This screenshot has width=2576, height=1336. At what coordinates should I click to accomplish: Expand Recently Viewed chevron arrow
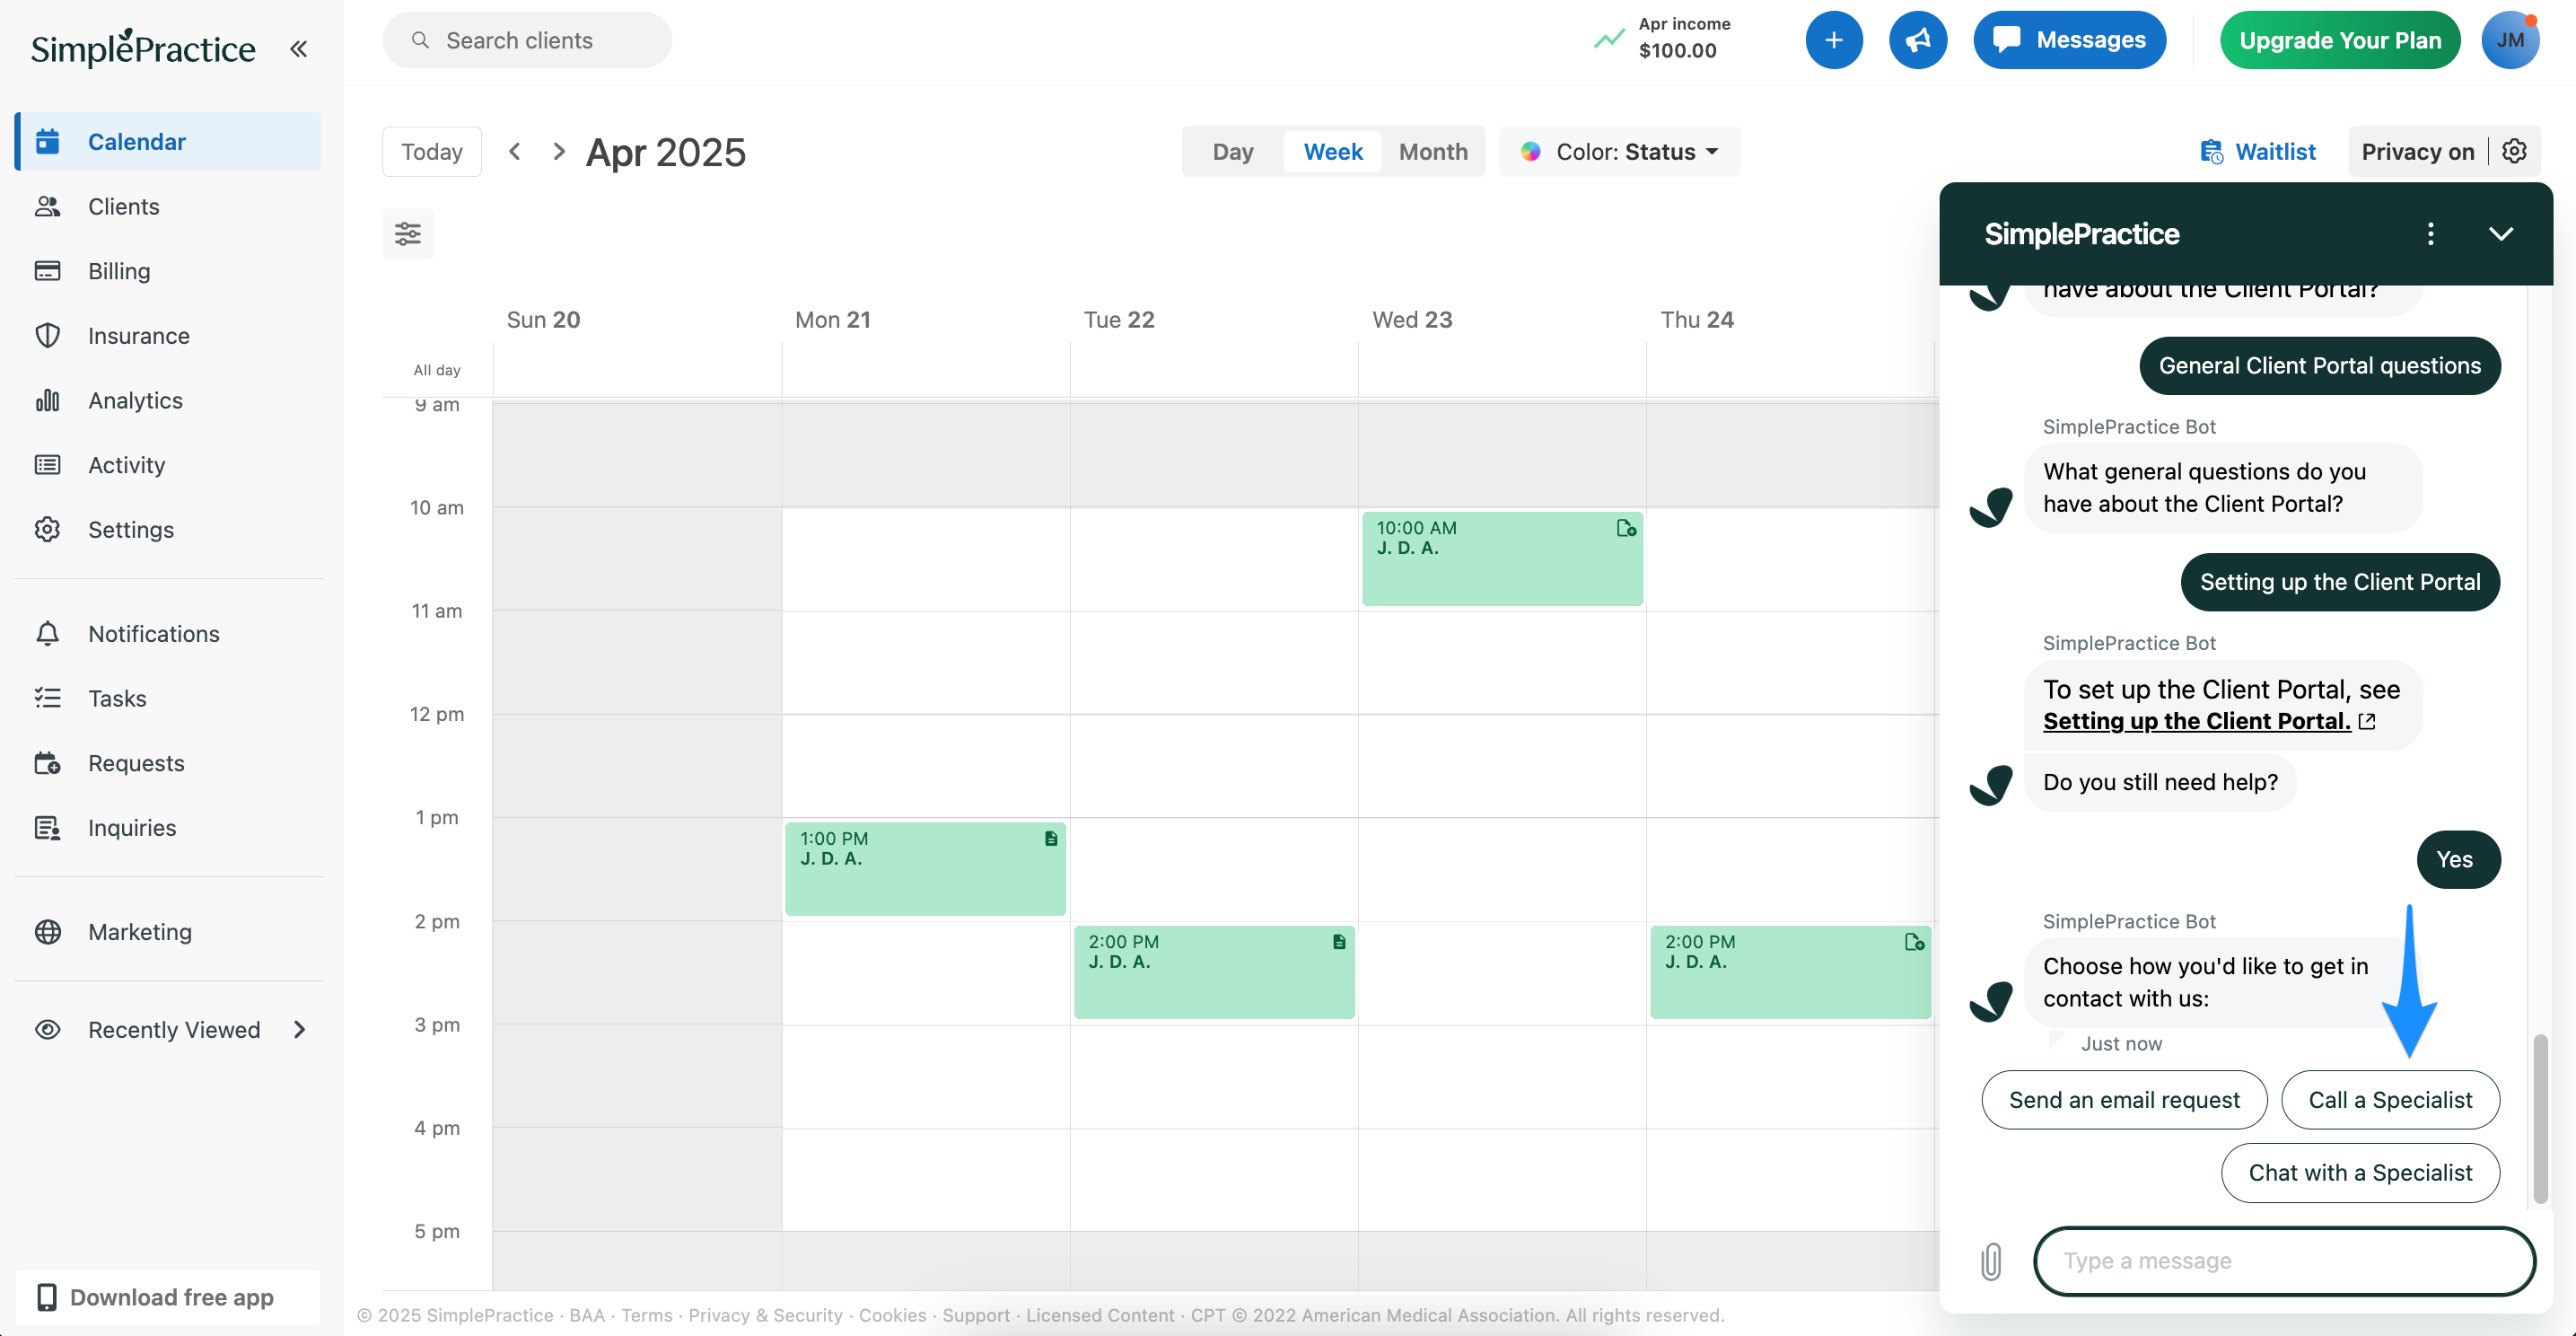(299, 1029)
